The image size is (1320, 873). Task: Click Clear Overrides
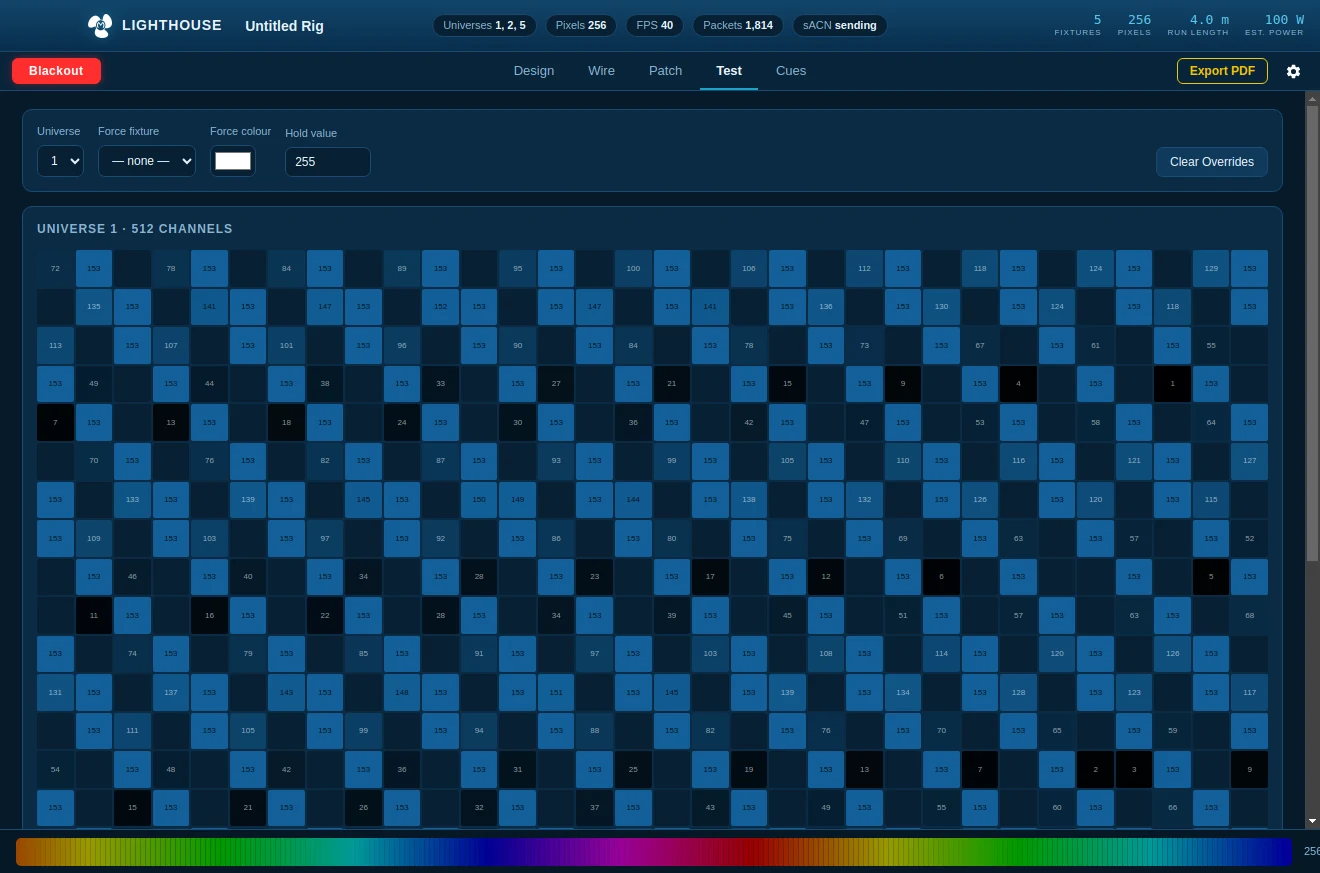pyautogui.click(x=1212, y=162)
